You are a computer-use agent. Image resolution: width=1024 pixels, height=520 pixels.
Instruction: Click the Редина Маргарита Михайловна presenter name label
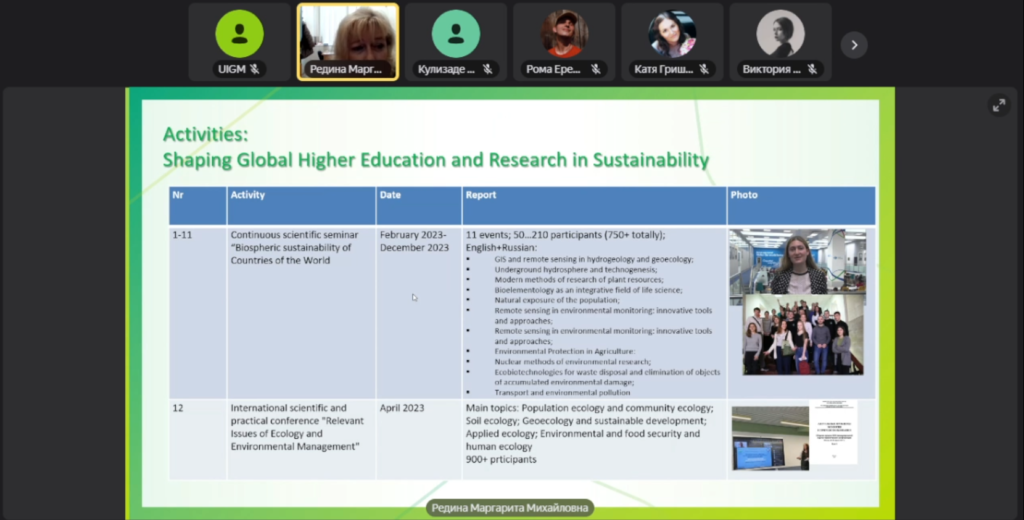(x=510, y=508)
